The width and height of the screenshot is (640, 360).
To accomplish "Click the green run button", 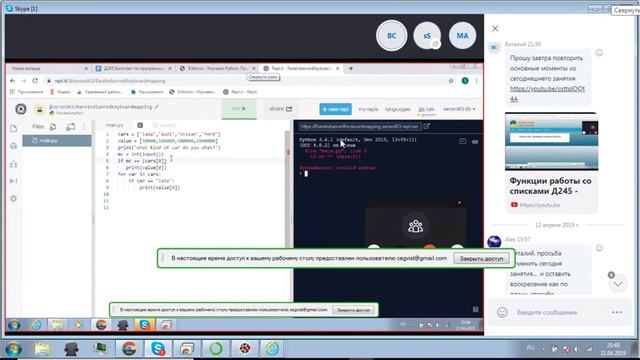I will tap(239, 109).
